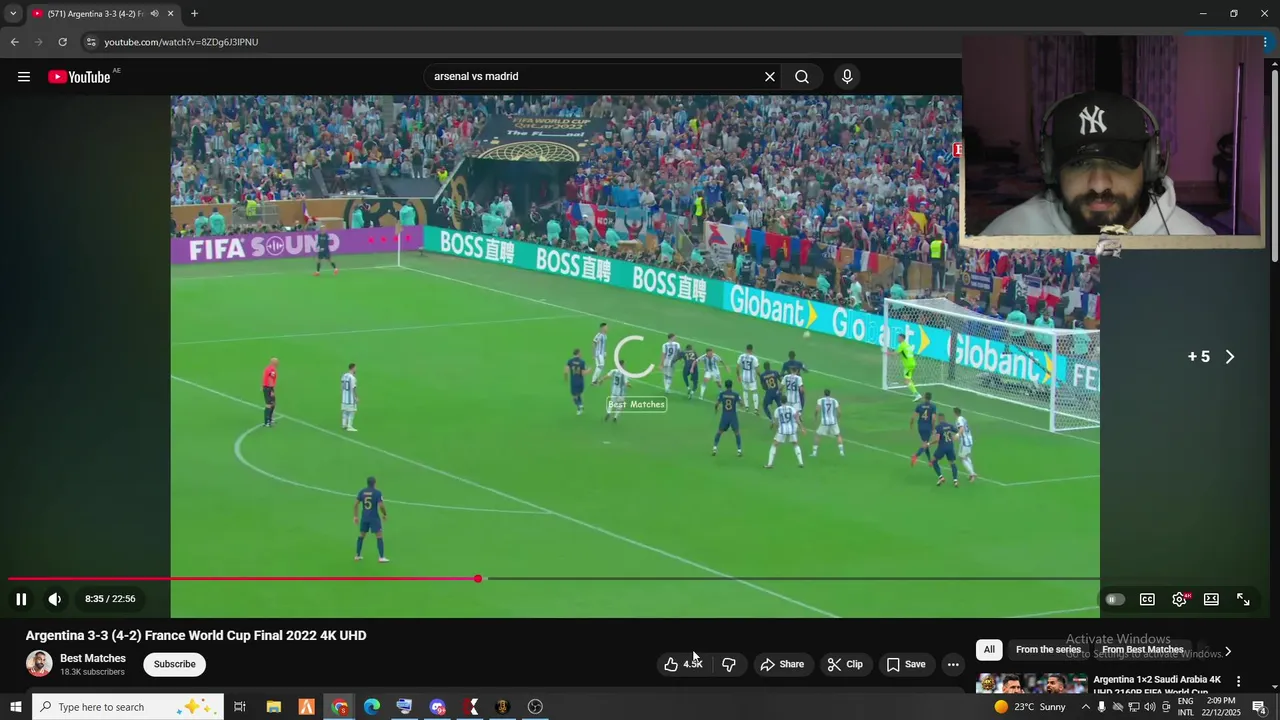
Task: Reload the page
Action: point(62,42)
